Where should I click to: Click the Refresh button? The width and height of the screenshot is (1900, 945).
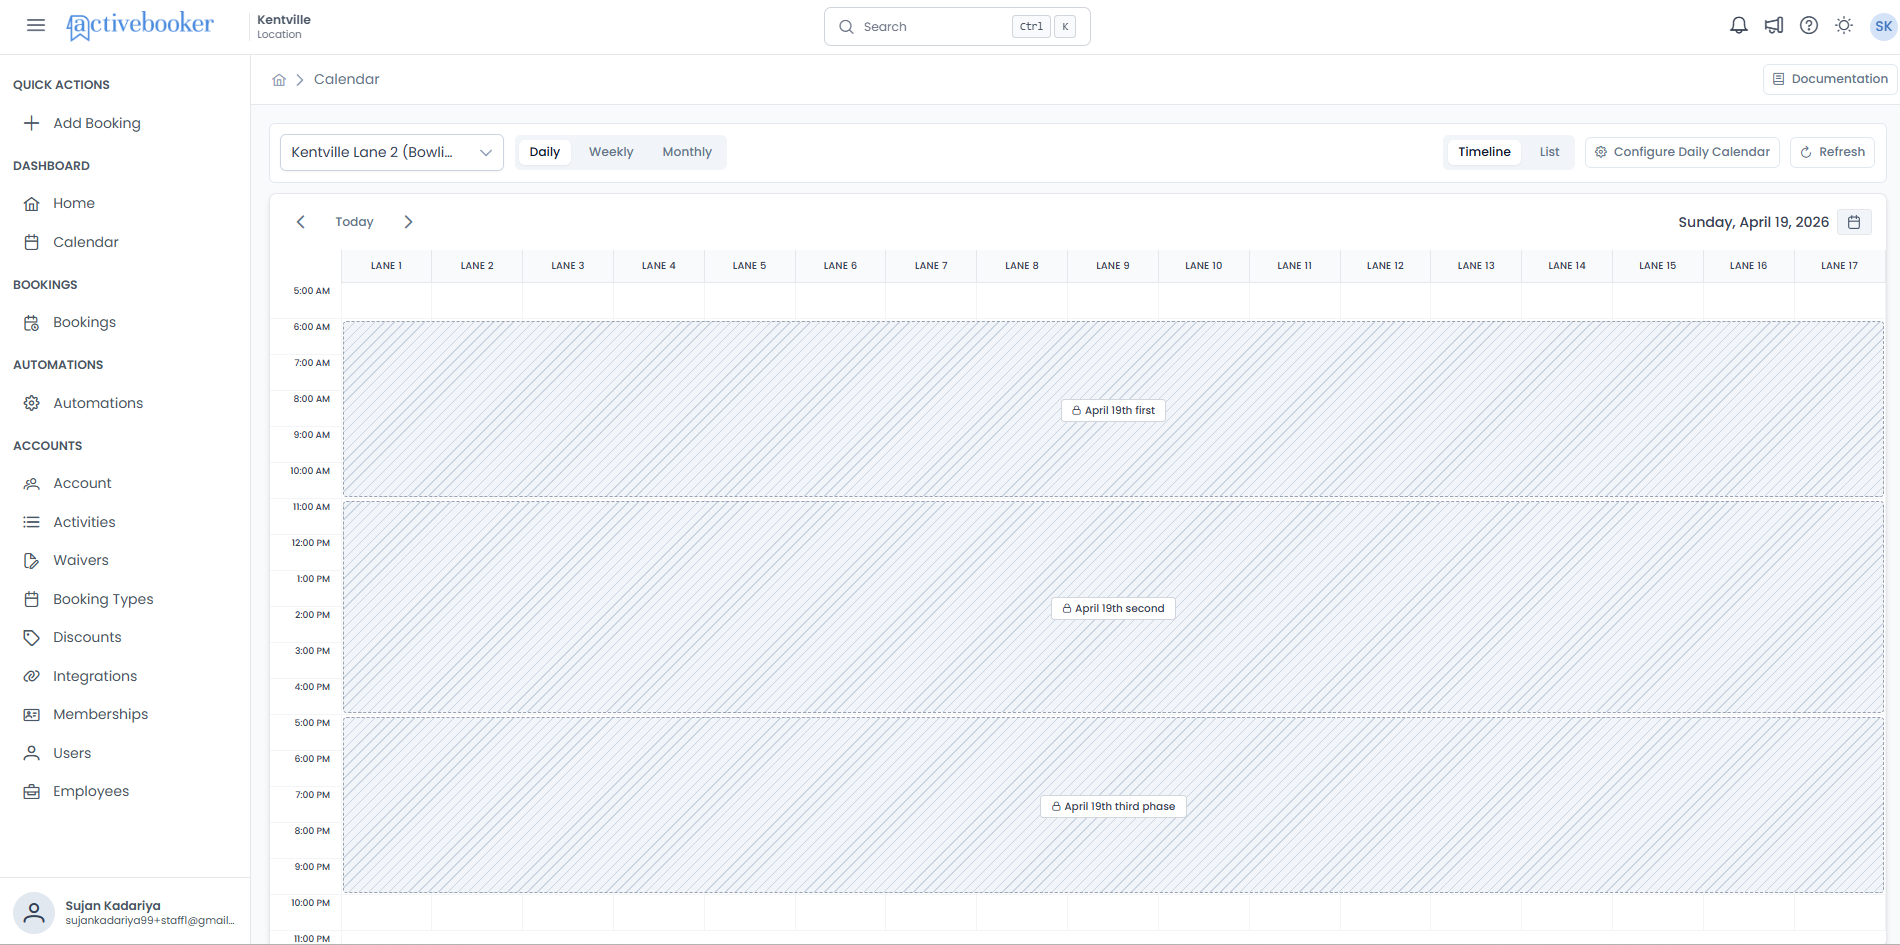coord(1832,152)
